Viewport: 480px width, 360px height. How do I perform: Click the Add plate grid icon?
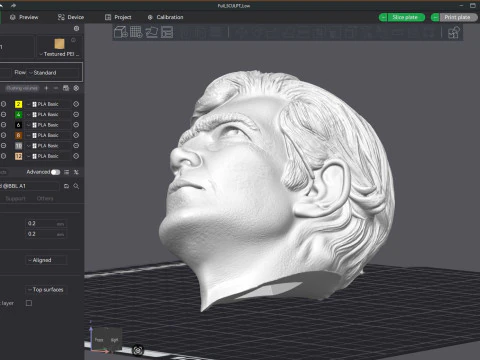pyautogui.click(x=136, y=32)
